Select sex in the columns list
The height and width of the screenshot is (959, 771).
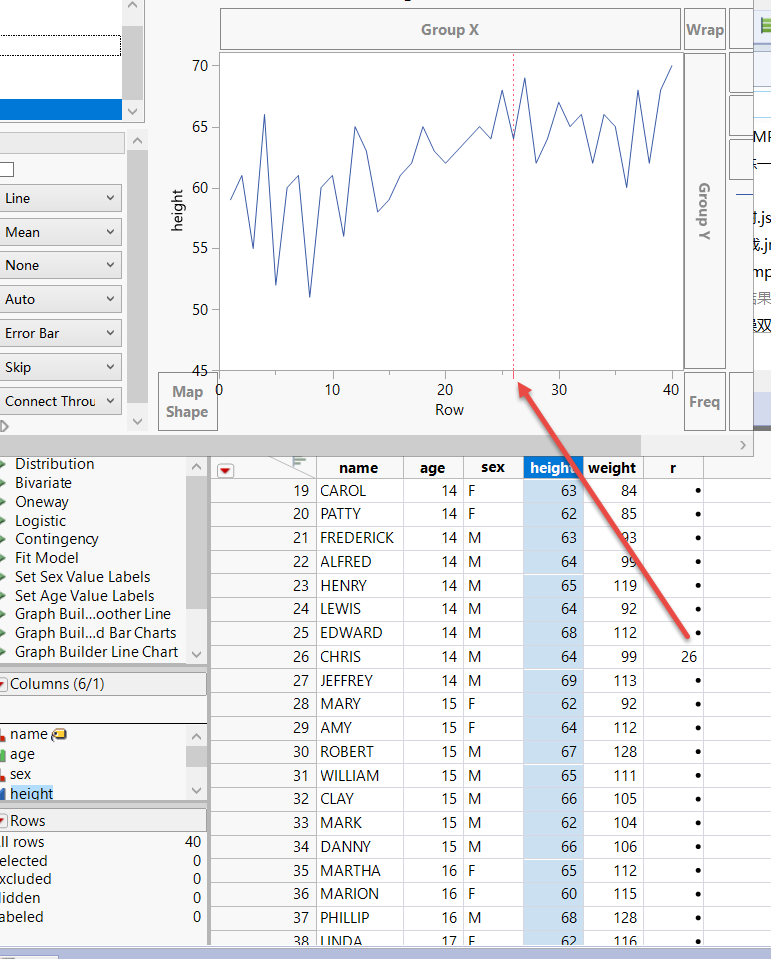coord(20,774)
